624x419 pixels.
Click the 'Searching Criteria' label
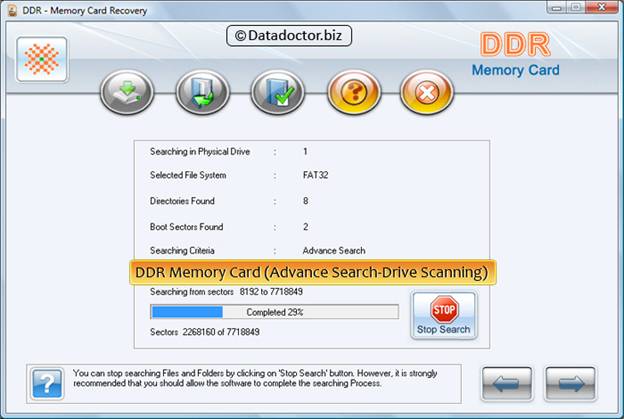182,251
